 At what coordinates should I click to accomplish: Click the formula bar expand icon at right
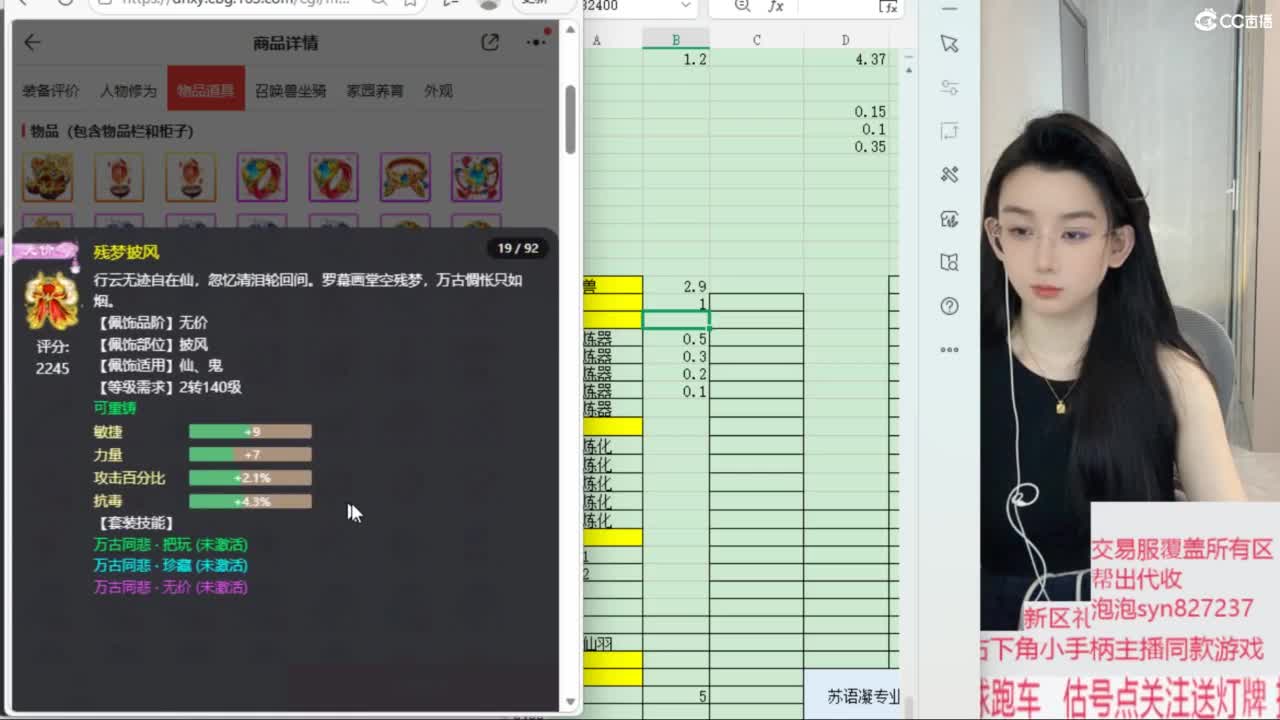click(x=888, y=6)
